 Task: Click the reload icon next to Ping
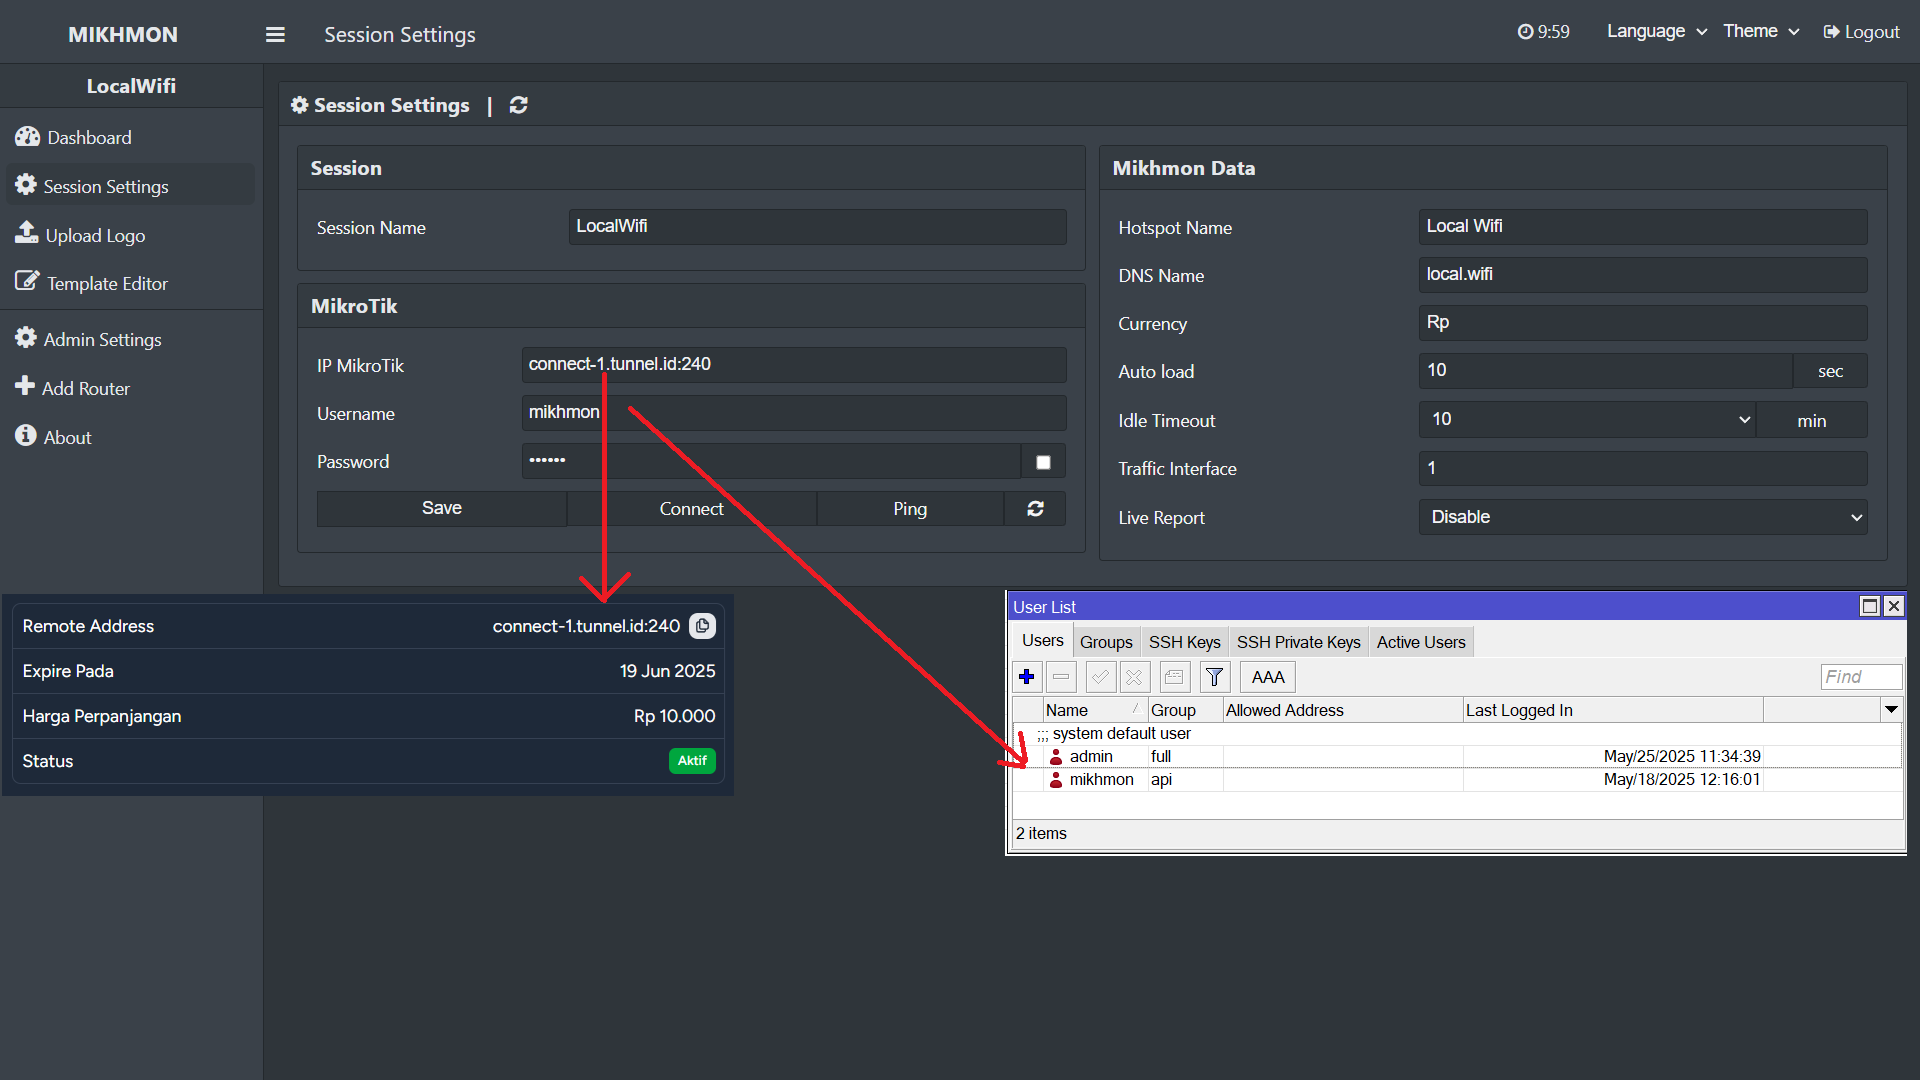1035,509
